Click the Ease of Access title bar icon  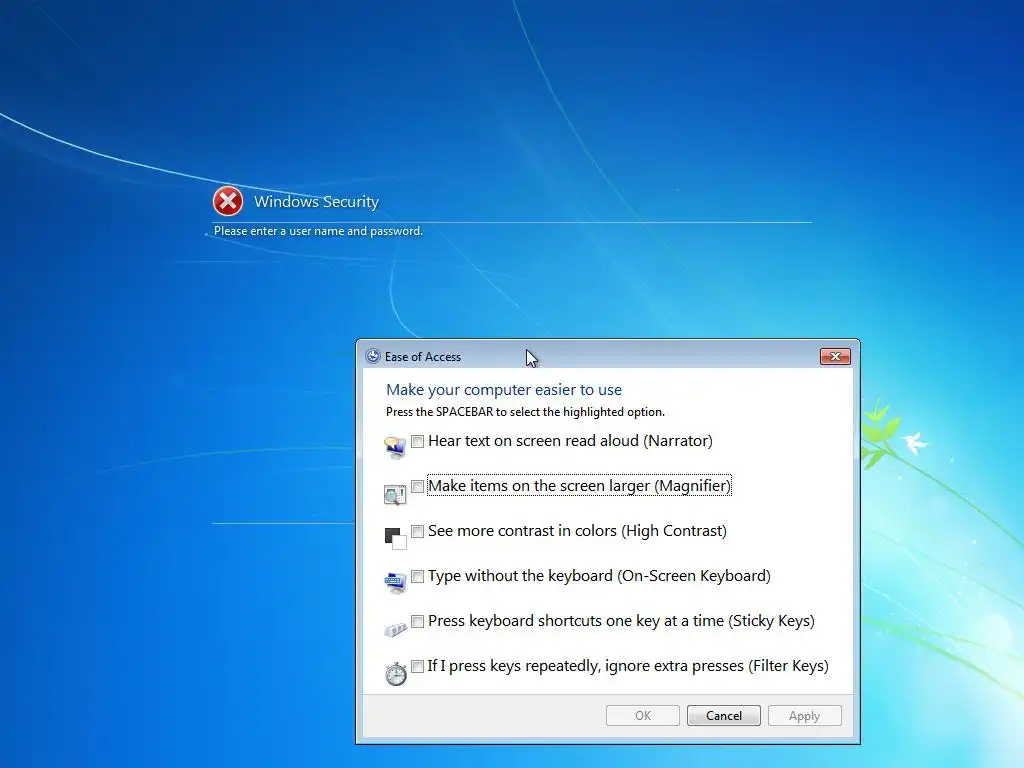click(x=373, y=356)
